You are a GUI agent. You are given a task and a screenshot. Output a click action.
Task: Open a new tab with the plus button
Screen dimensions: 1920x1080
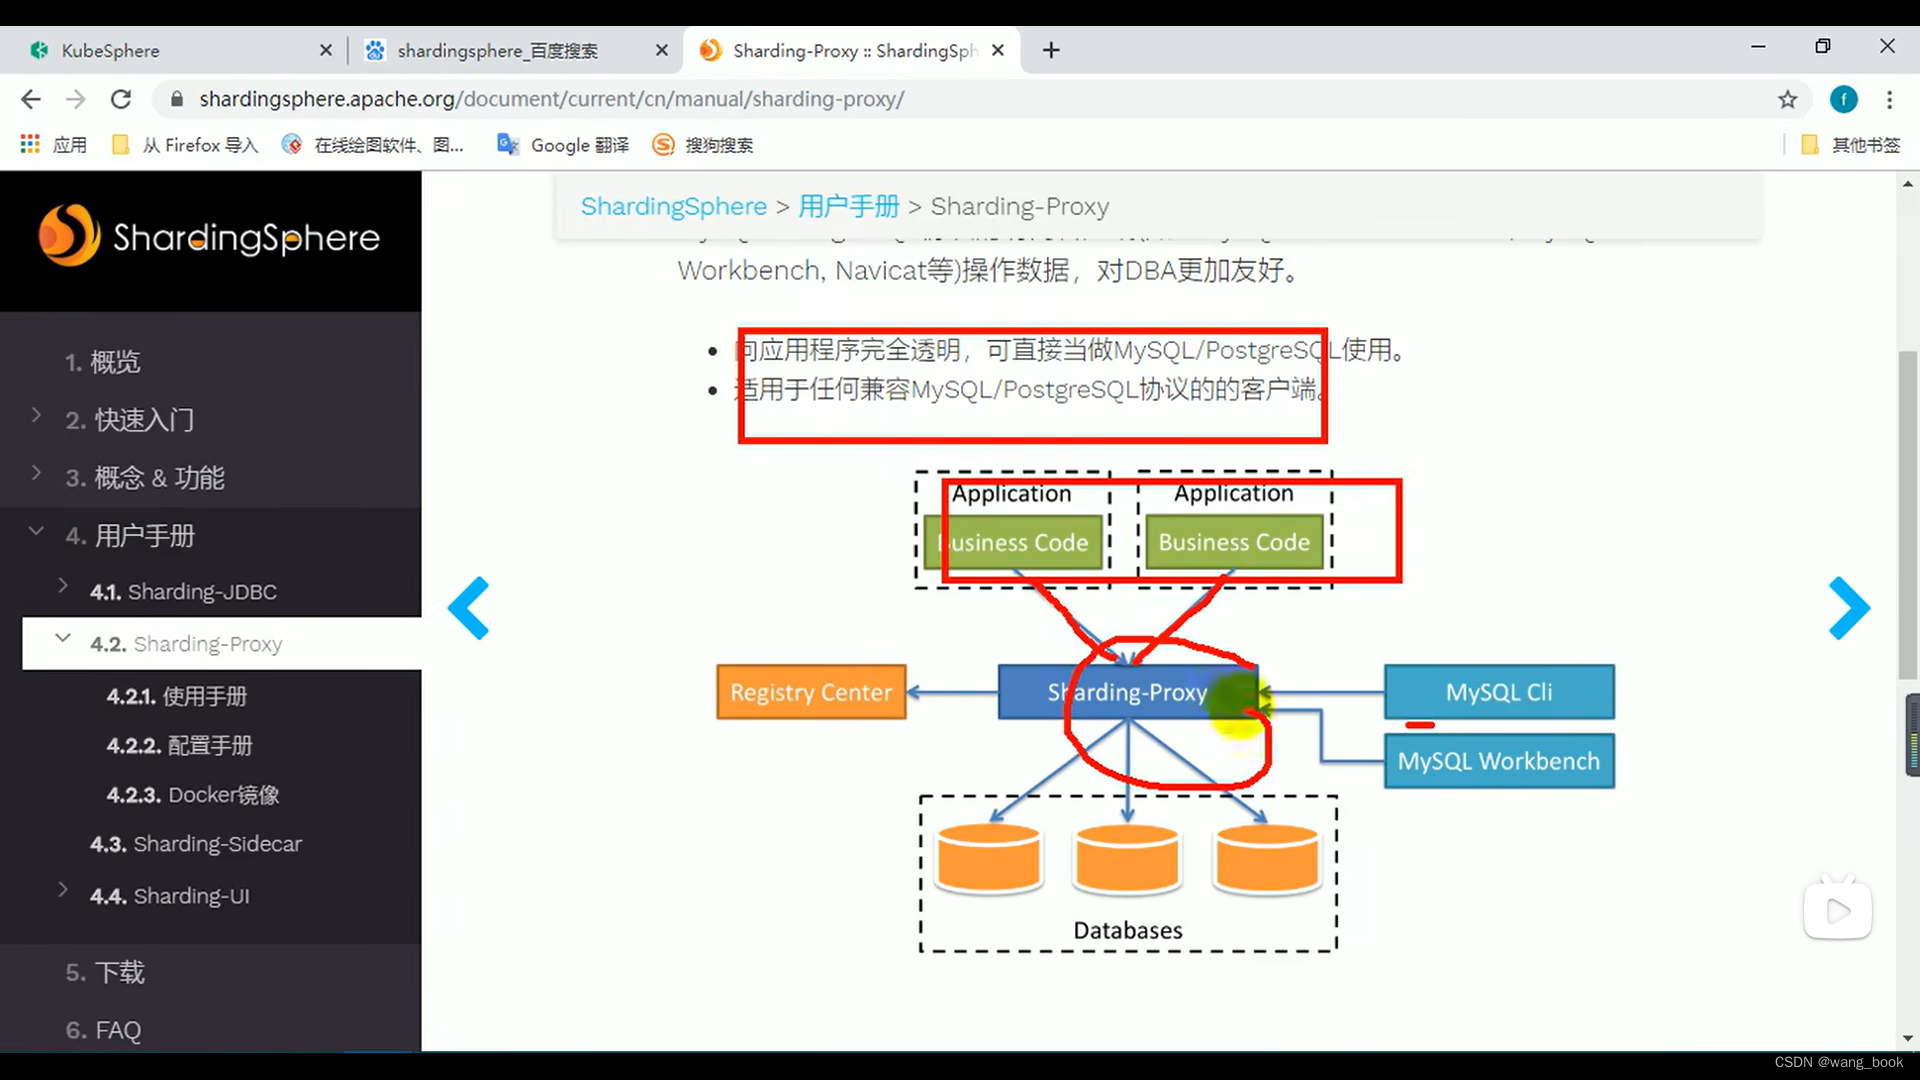pyautogui.click(x=1051, y=50)
